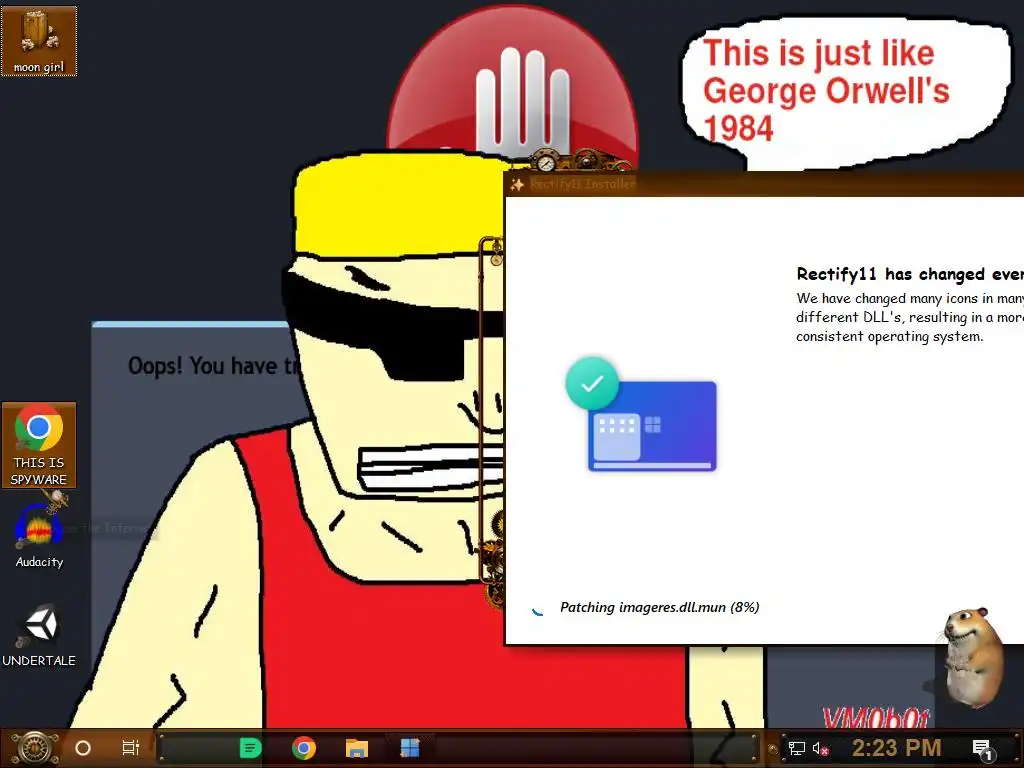
Task: Click the "Patching imageres.dll.mun (8%)" status text
Action: click(x=660, y=607)
